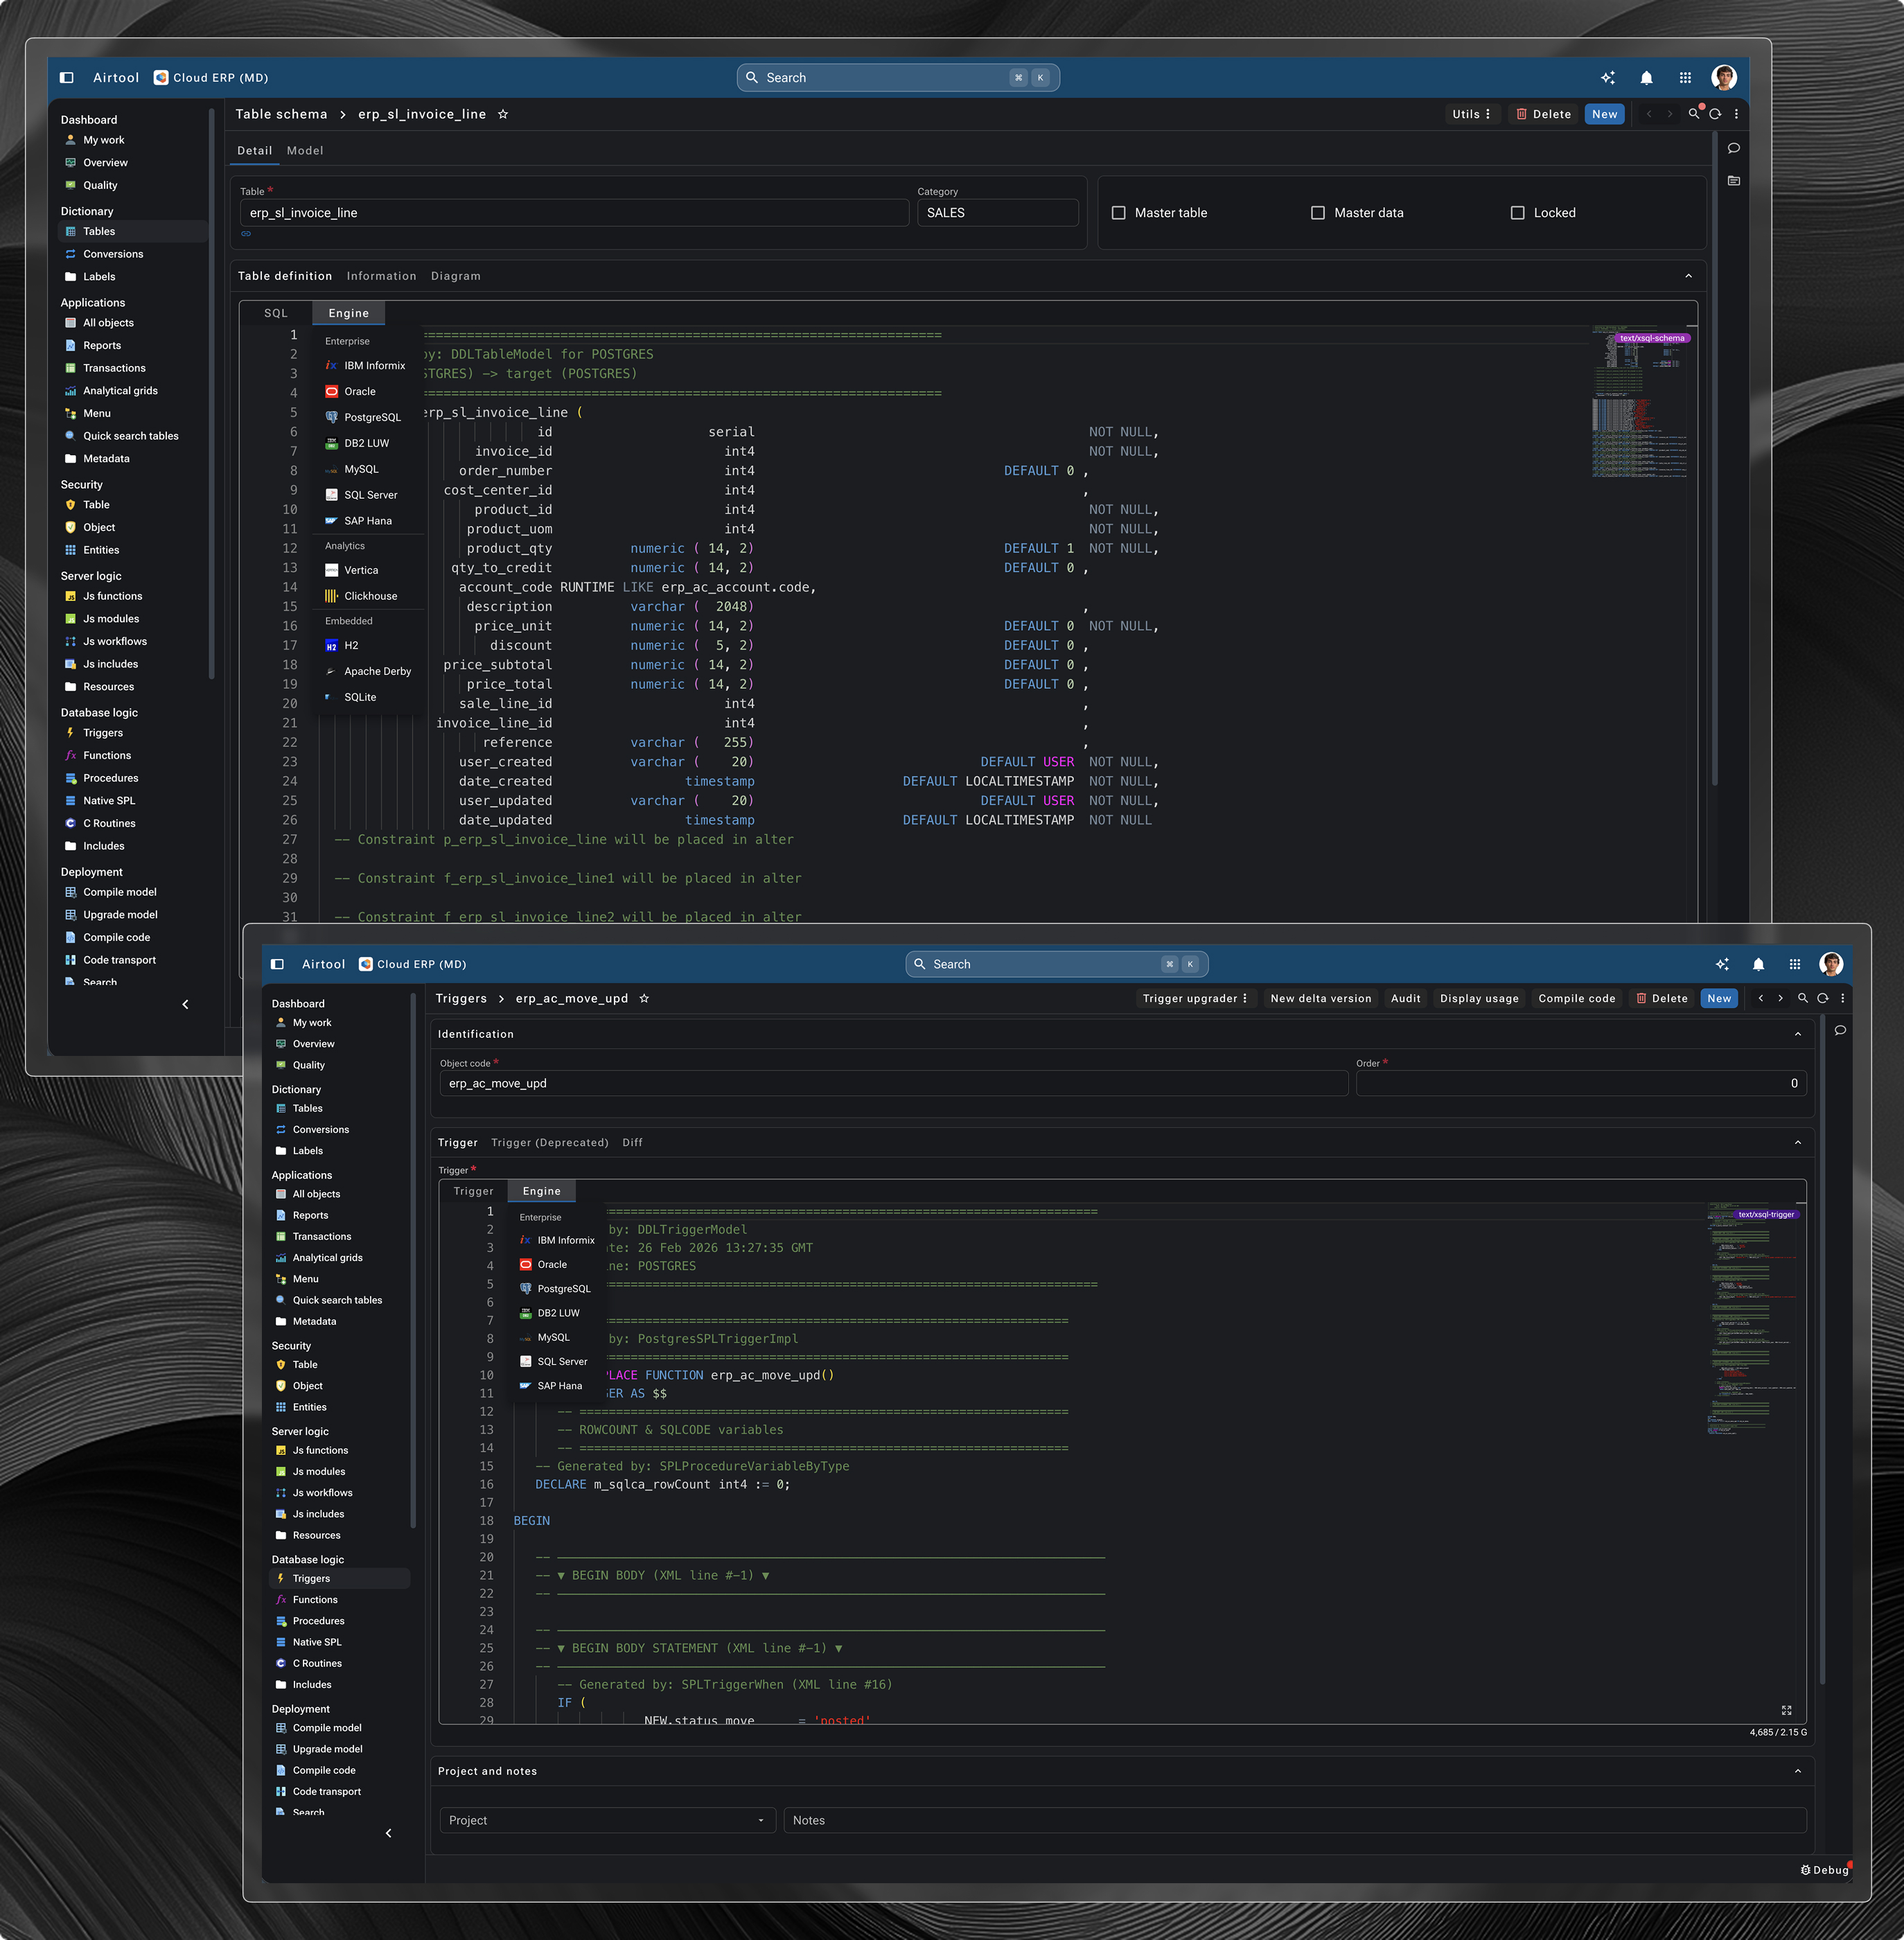Open the Utils menu dropdown

click(x=1471, y=114)
